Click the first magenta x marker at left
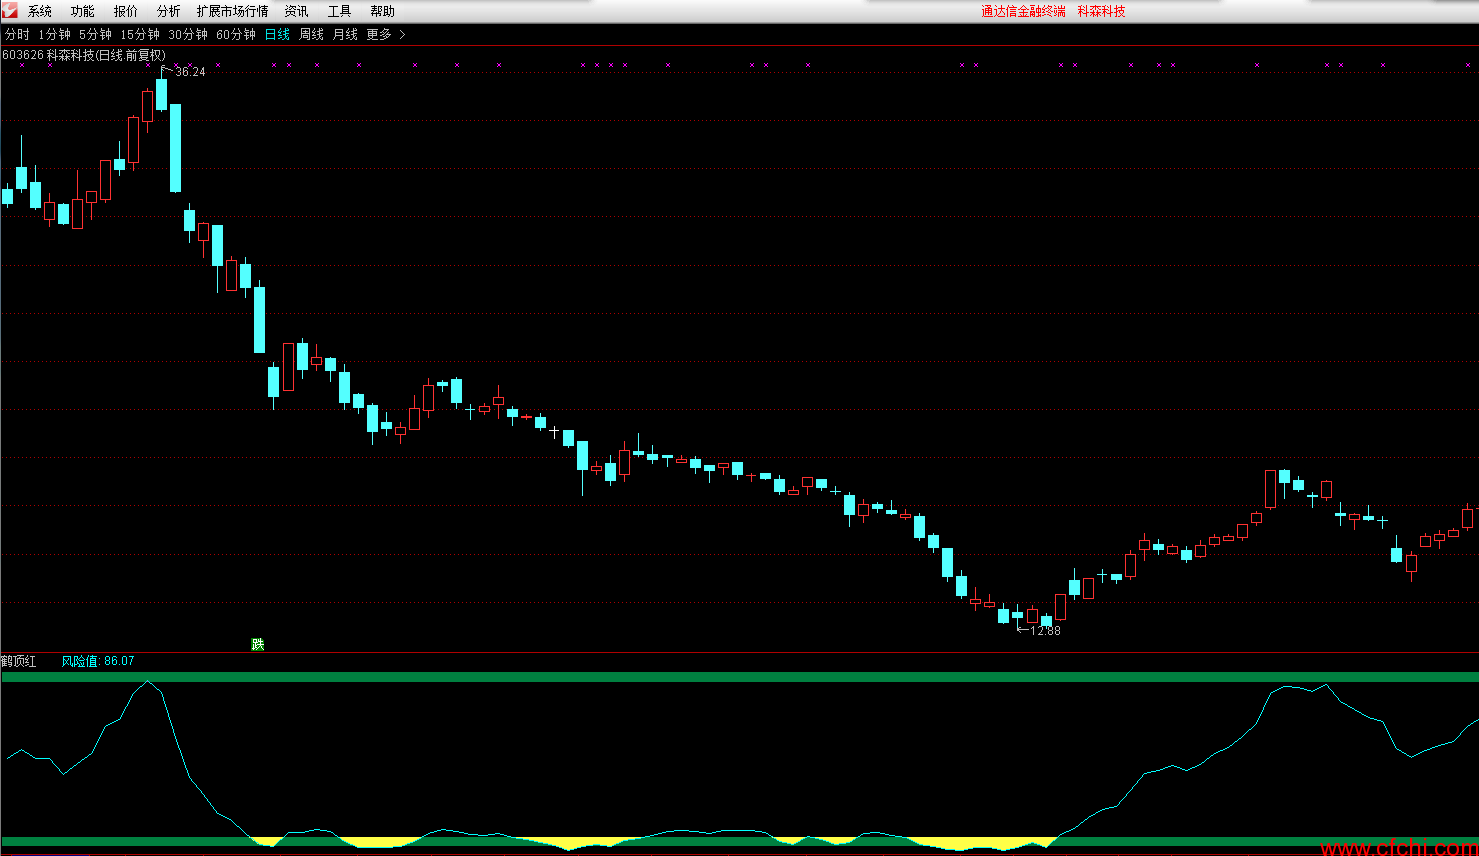1479x856 pixels. (22, 65)
